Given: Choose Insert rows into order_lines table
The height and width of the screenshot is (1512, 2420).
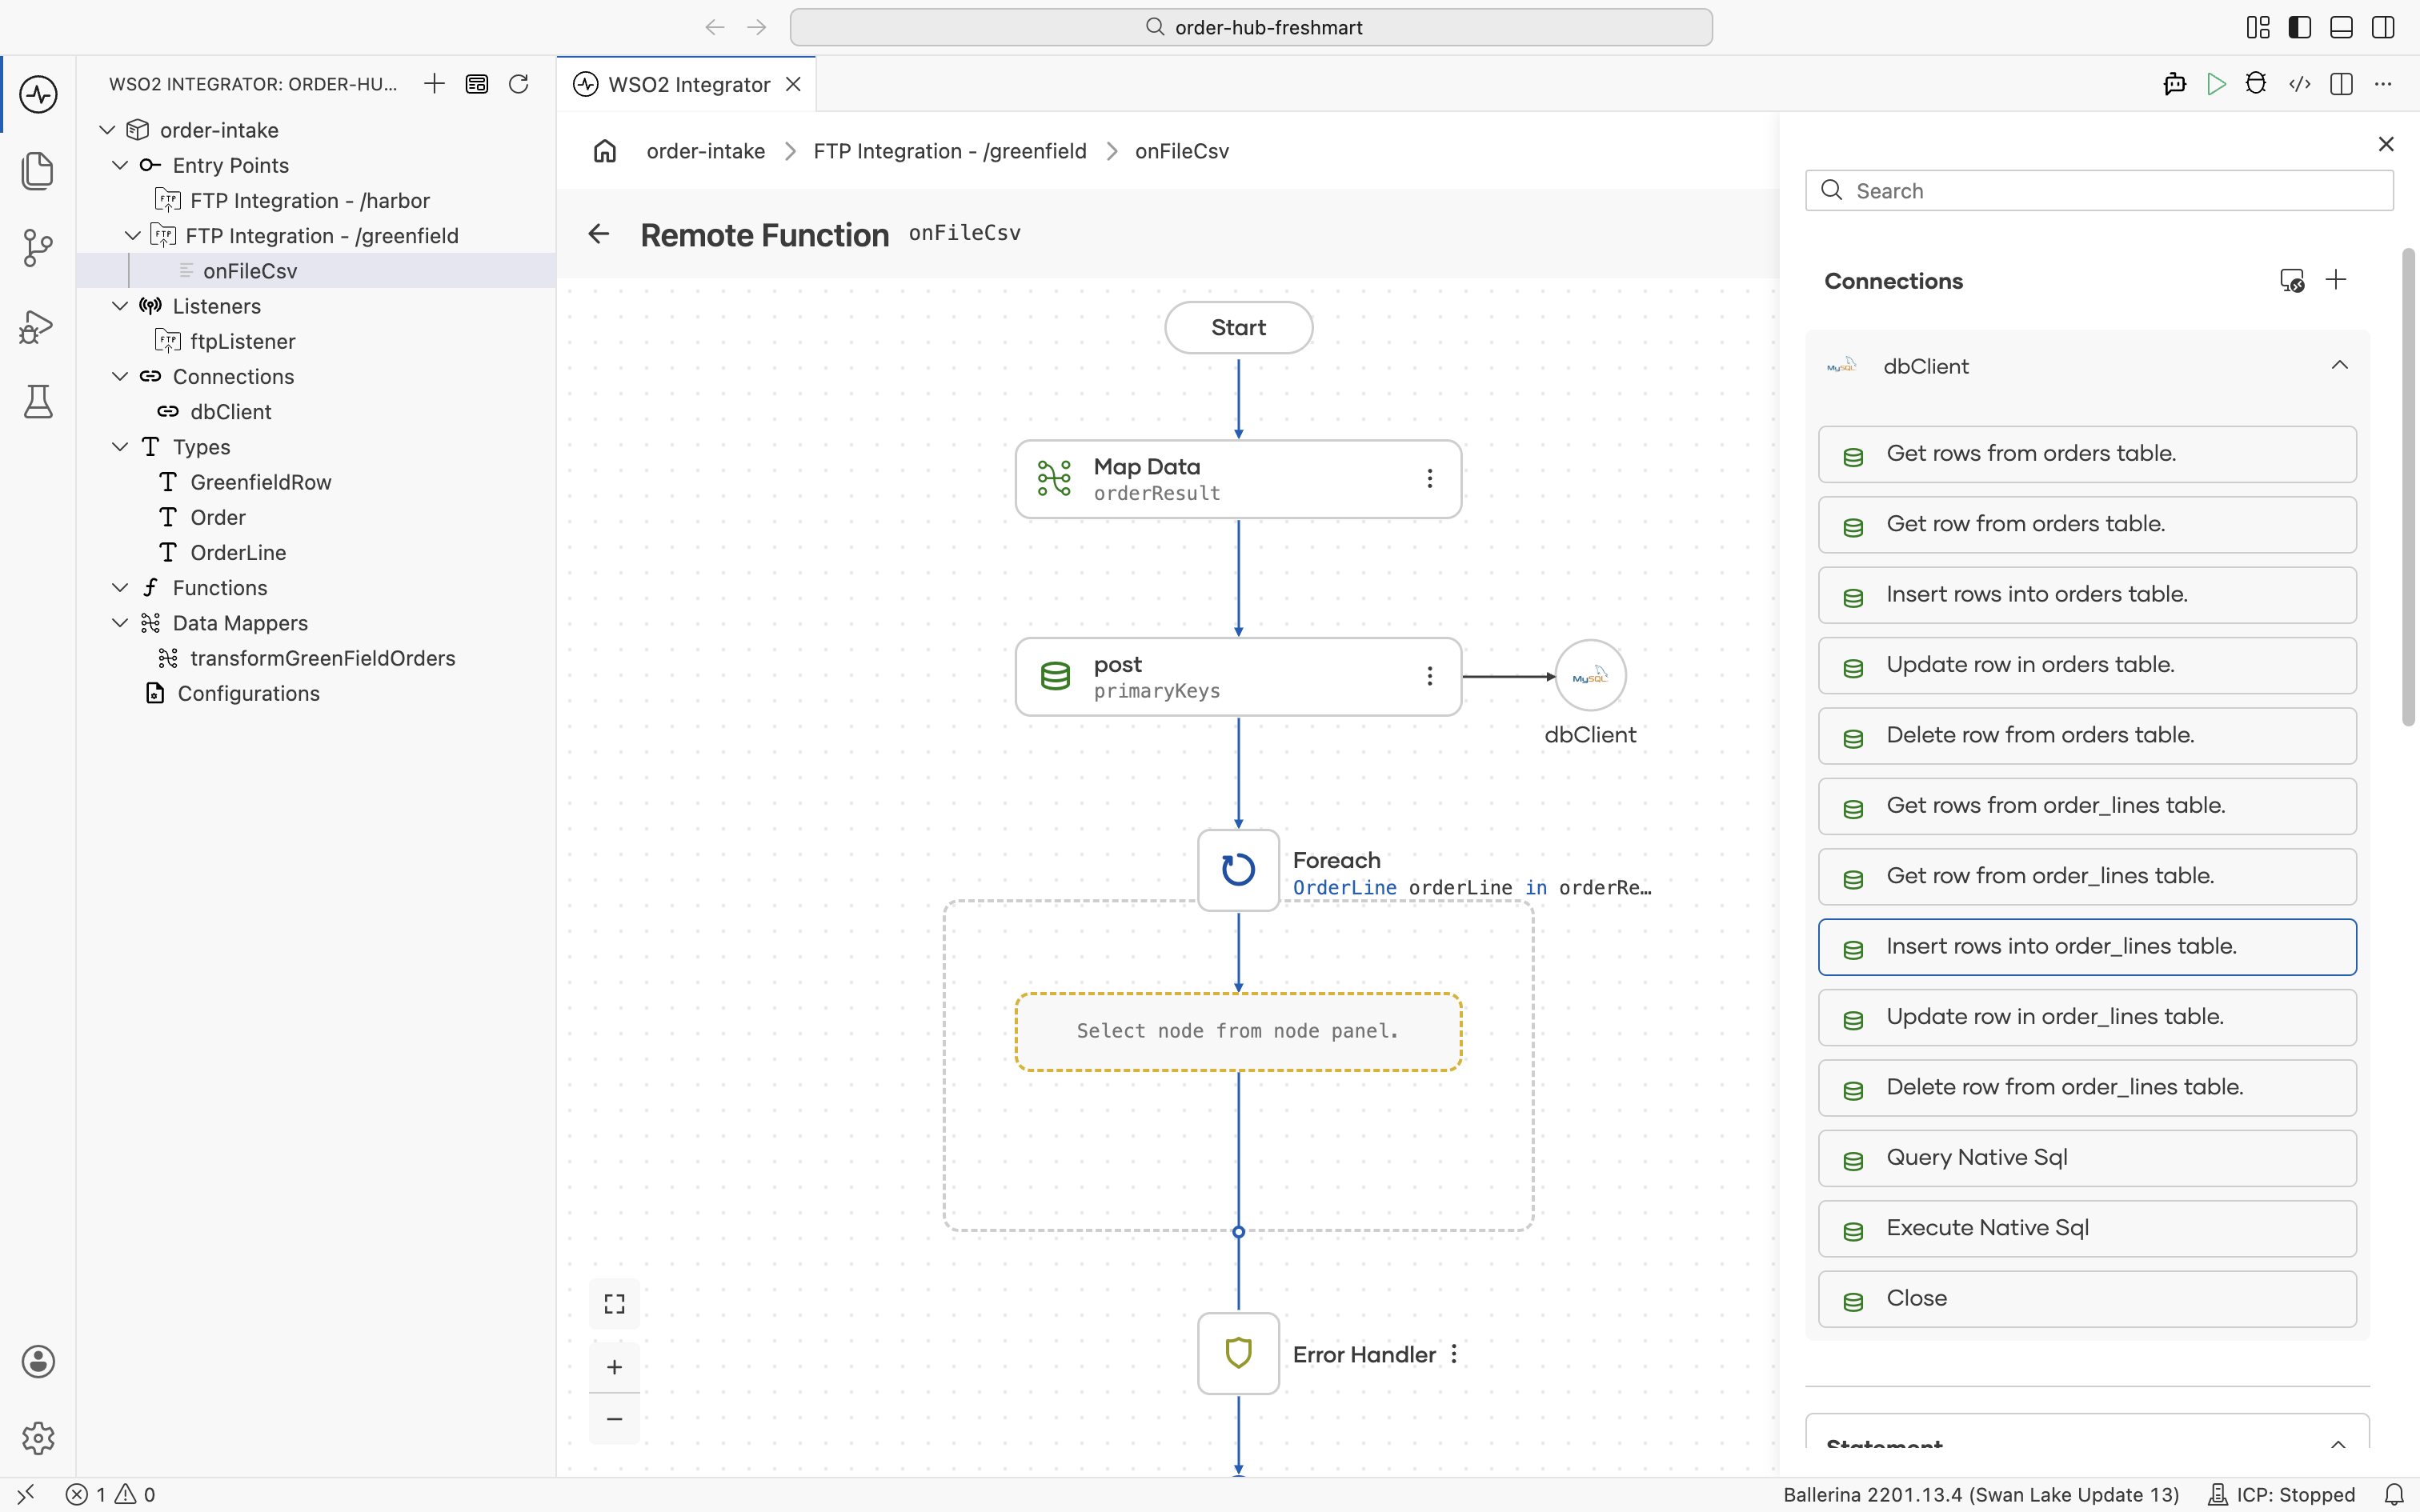Looking at the screenshot, I should point(2087,947).
